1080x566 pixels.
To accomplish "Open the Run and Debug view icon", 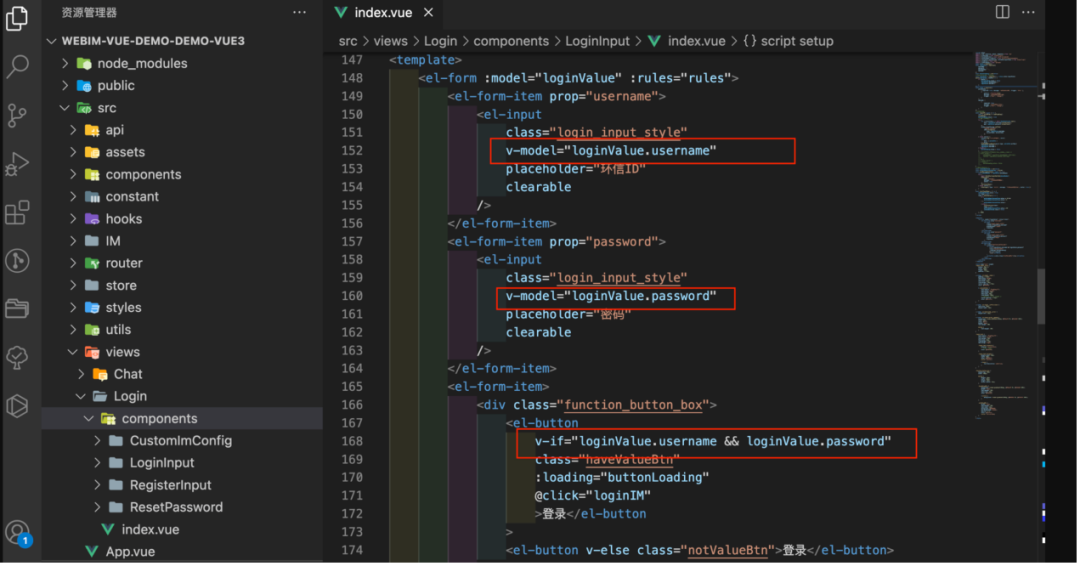I will point(17,164).
